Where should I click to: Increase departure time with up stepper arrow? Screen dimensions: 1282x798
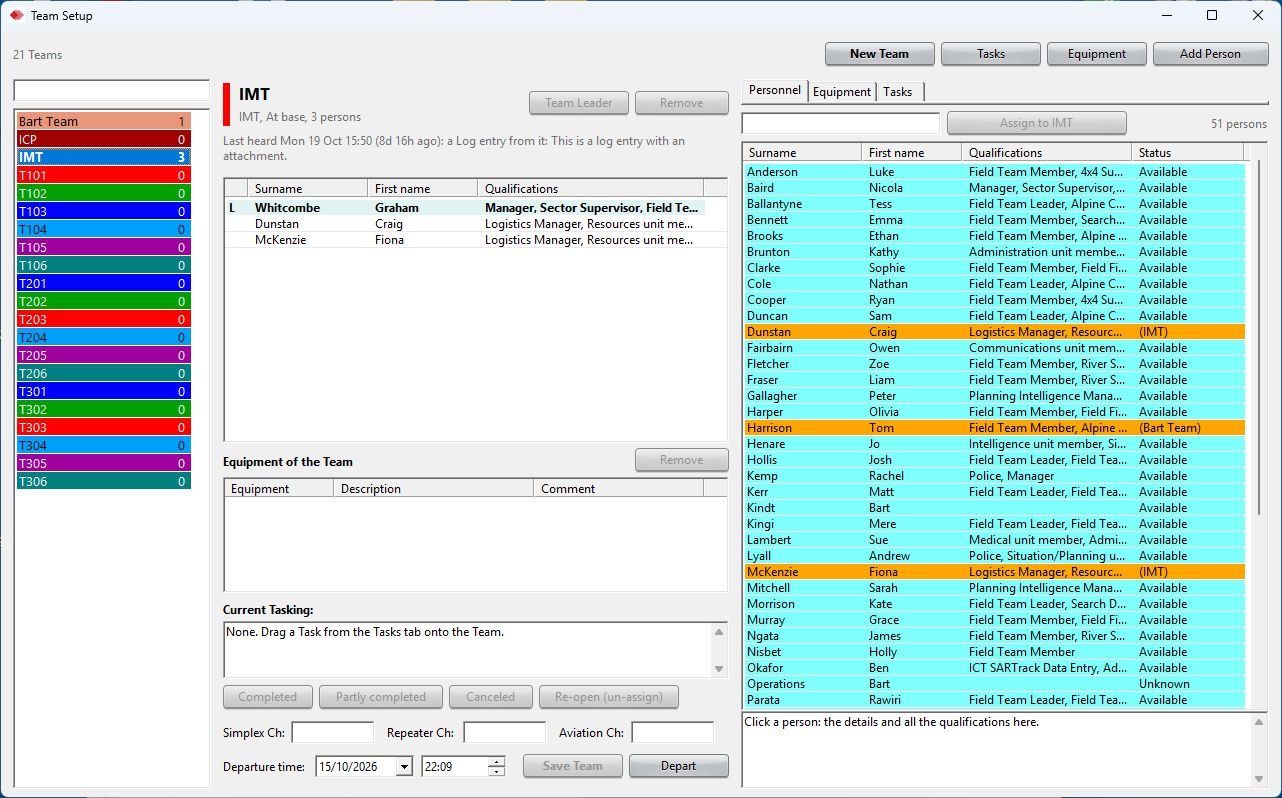(497, 762)
